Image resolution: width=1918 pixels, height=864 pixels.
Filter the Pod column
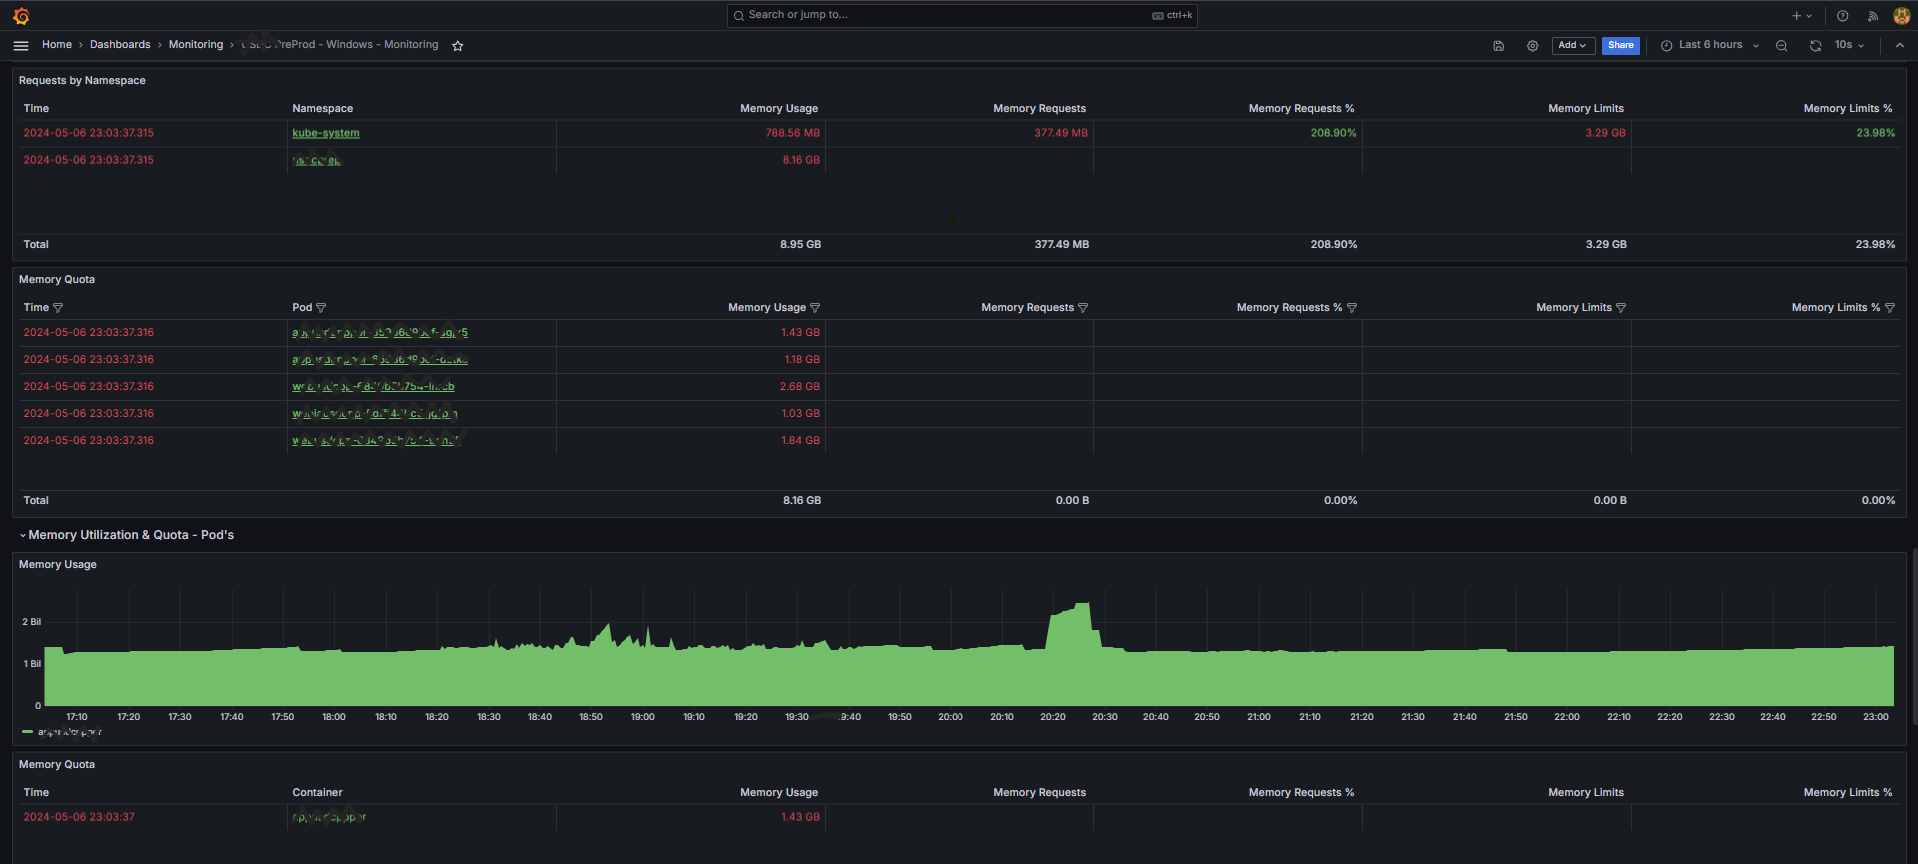pos(321,308)
